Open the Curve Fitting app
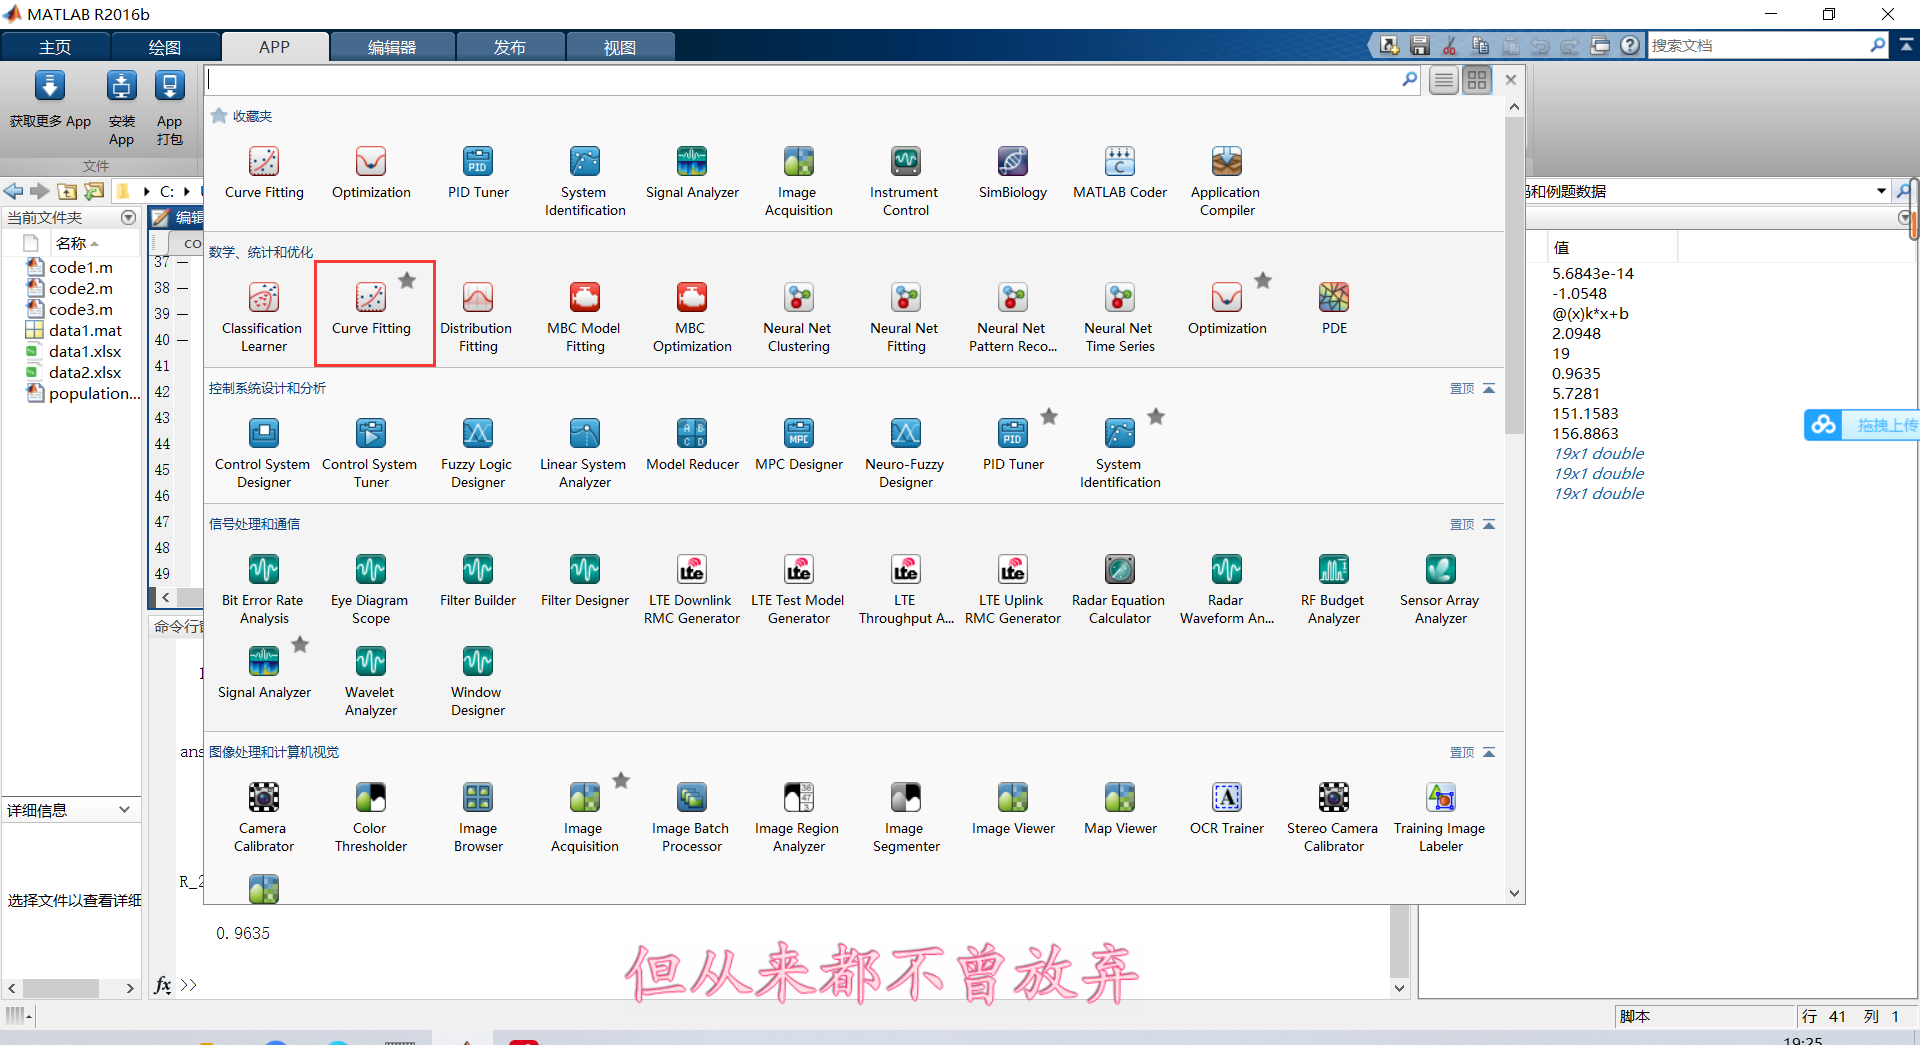Screen dimensions: 1920x1045 (371, 310)
